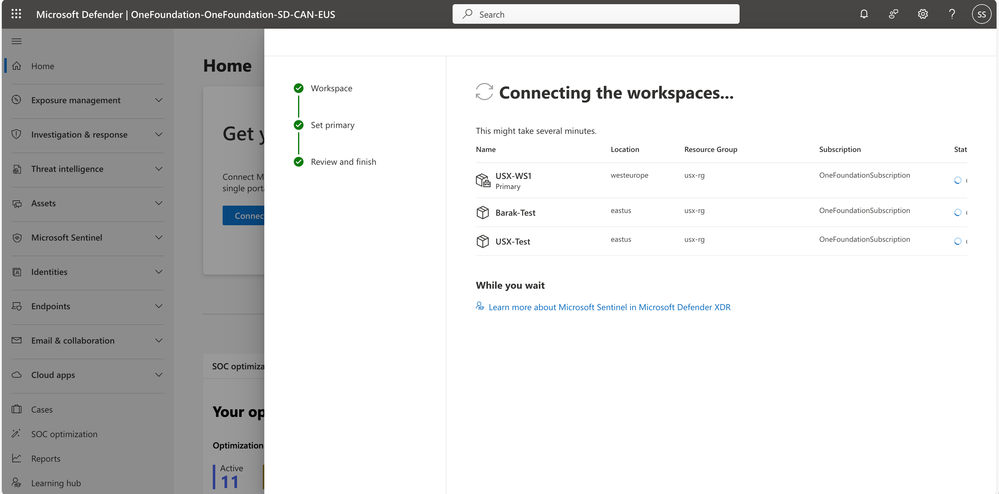999x494 pixels.
Task: Go to the Set primary wizard step
Action: [x=333, y=125]
